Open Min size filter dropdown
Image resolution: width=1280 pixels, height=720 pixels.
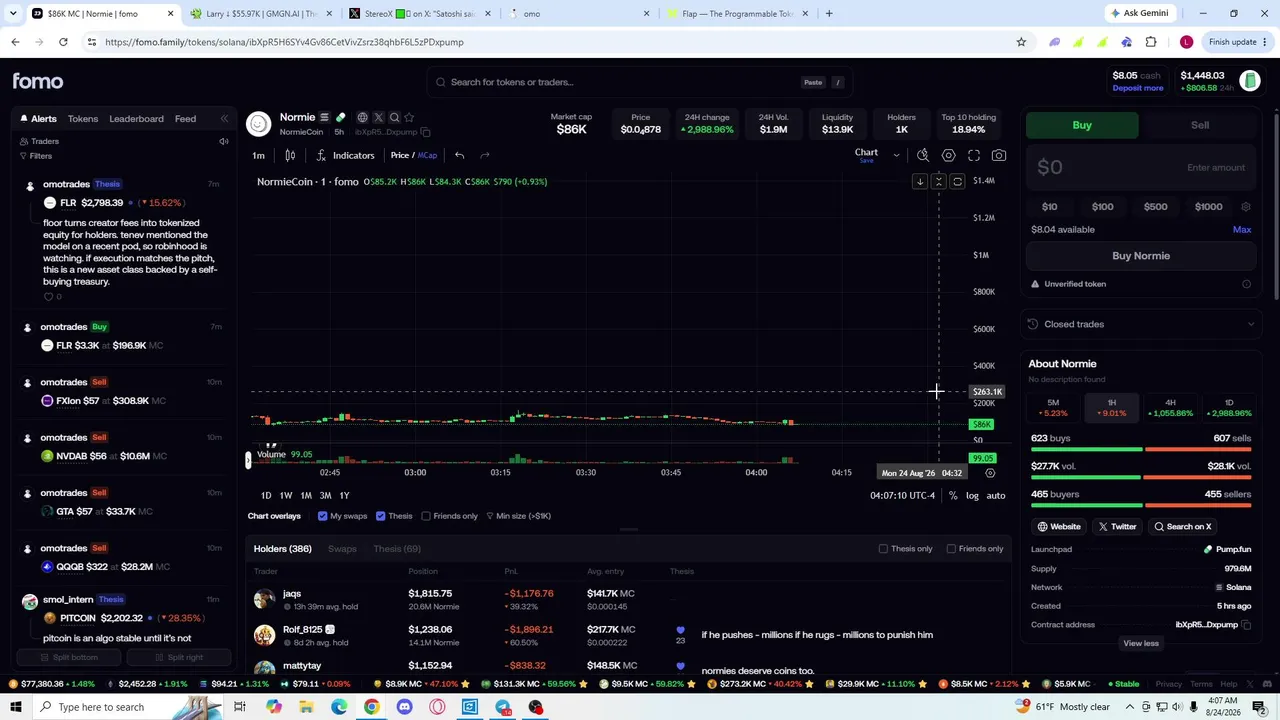(518, 516)
